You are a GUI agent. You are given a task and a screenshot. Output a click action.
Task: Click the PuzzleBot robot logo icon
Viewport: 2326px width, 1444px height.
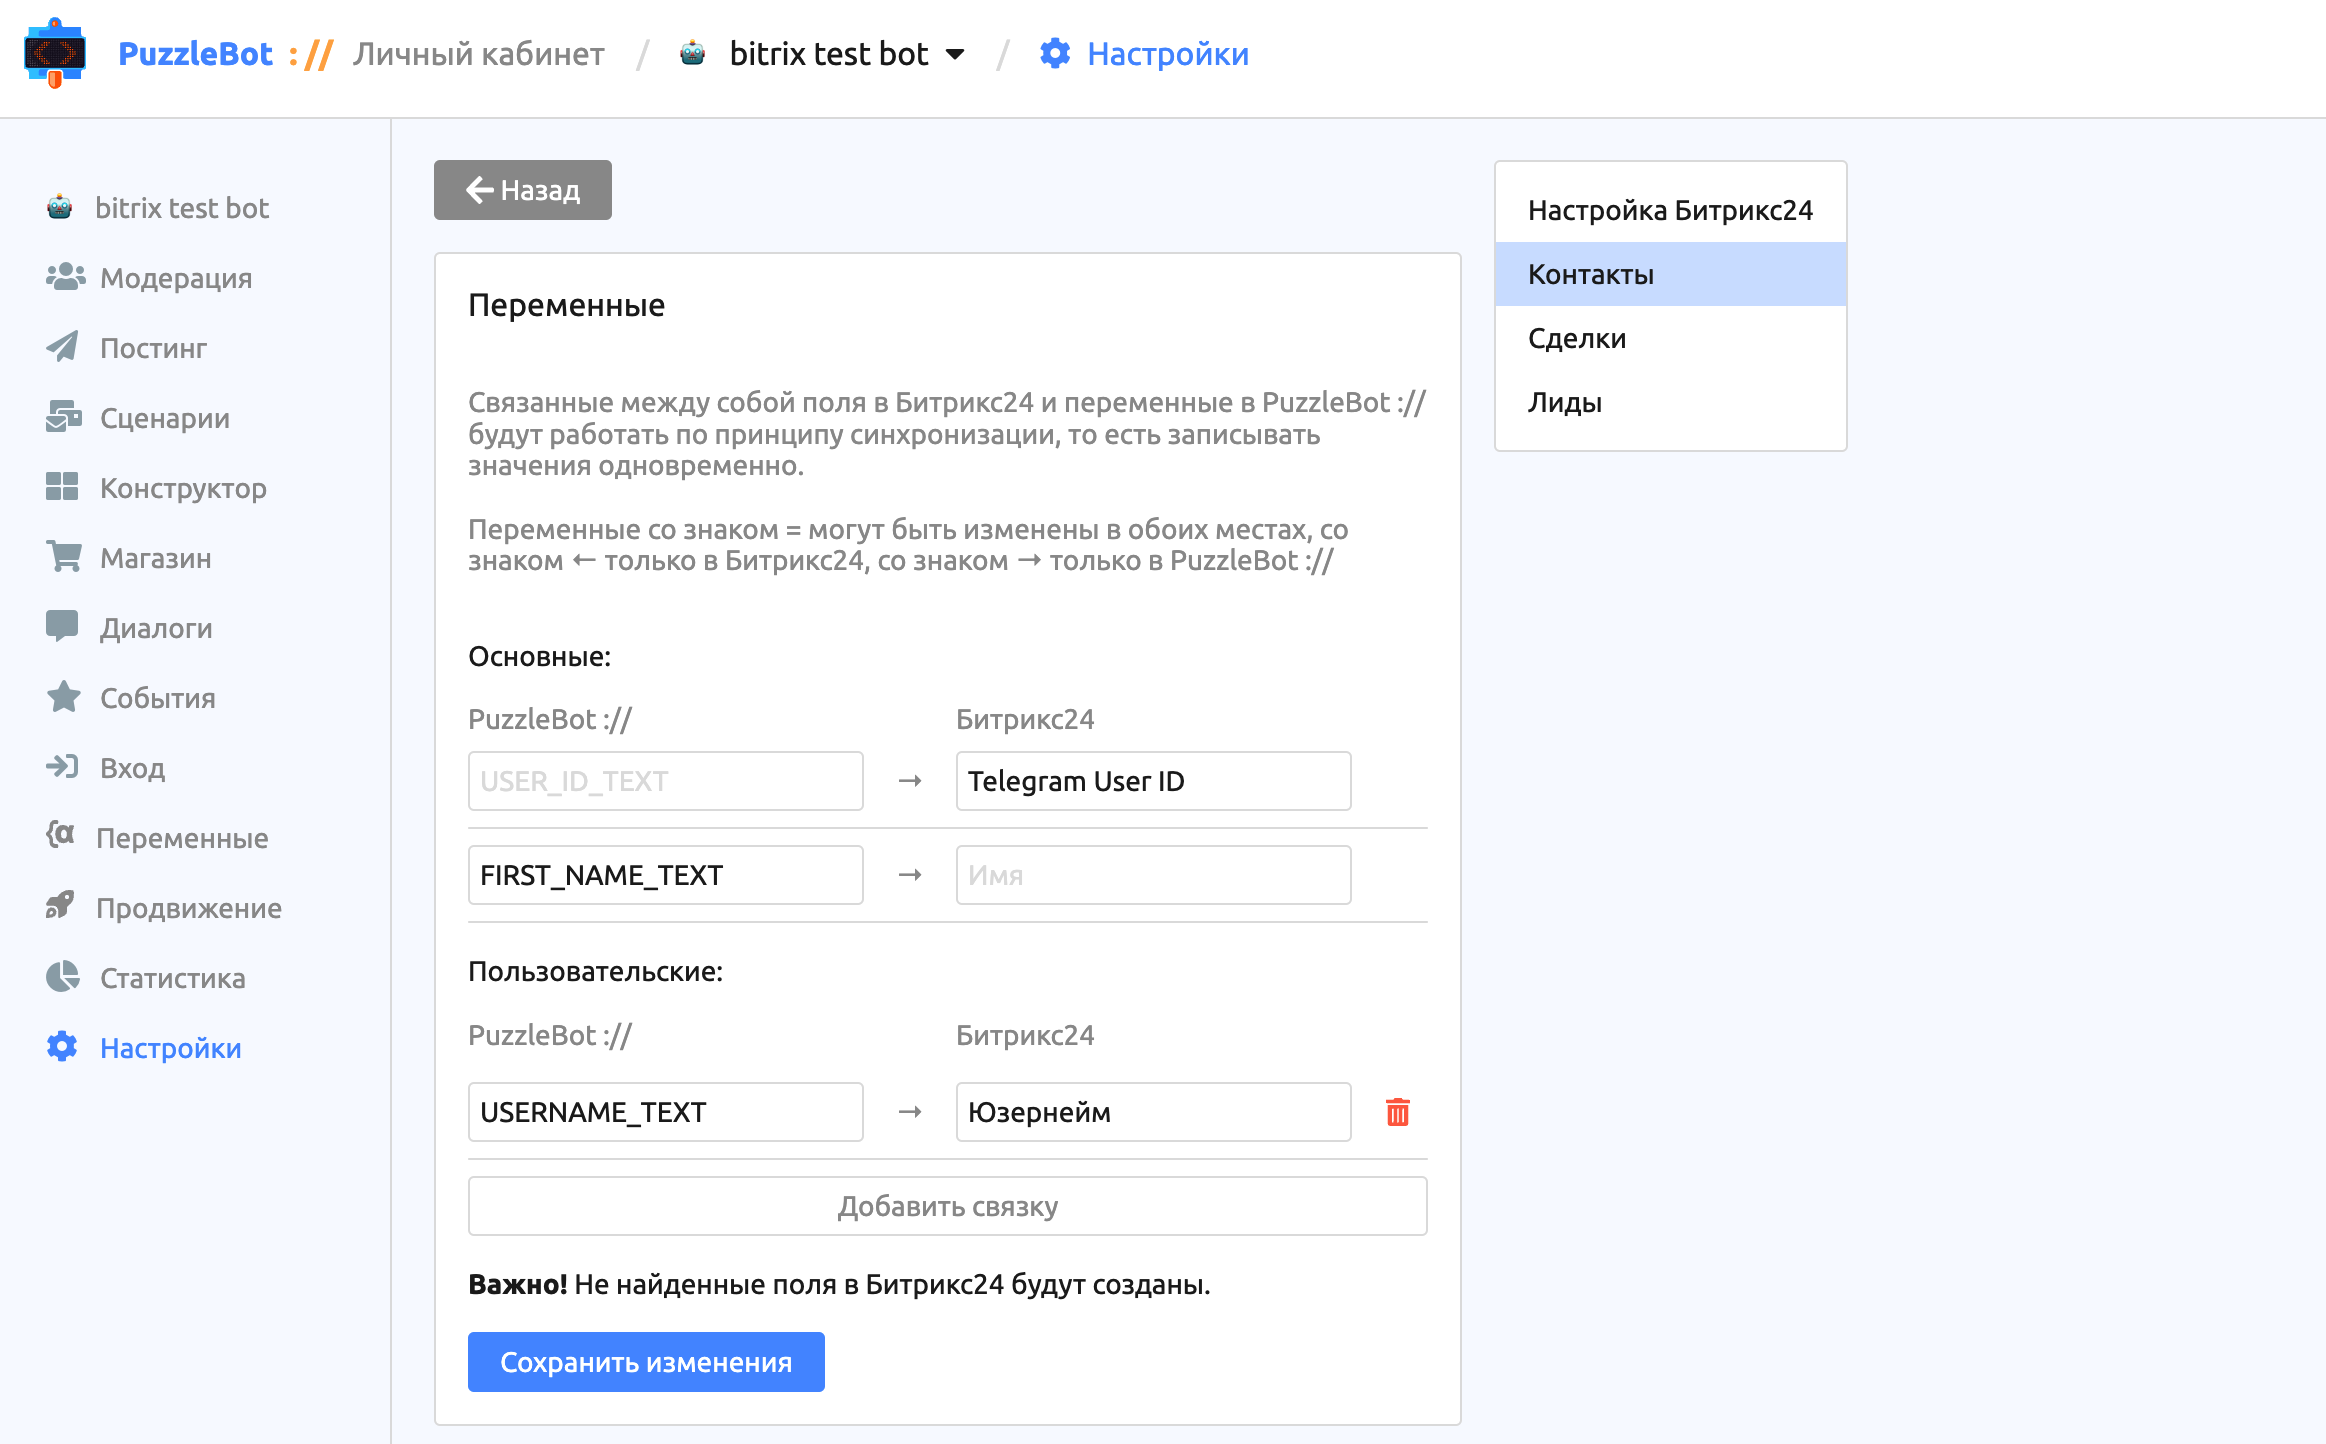point(55,54)
